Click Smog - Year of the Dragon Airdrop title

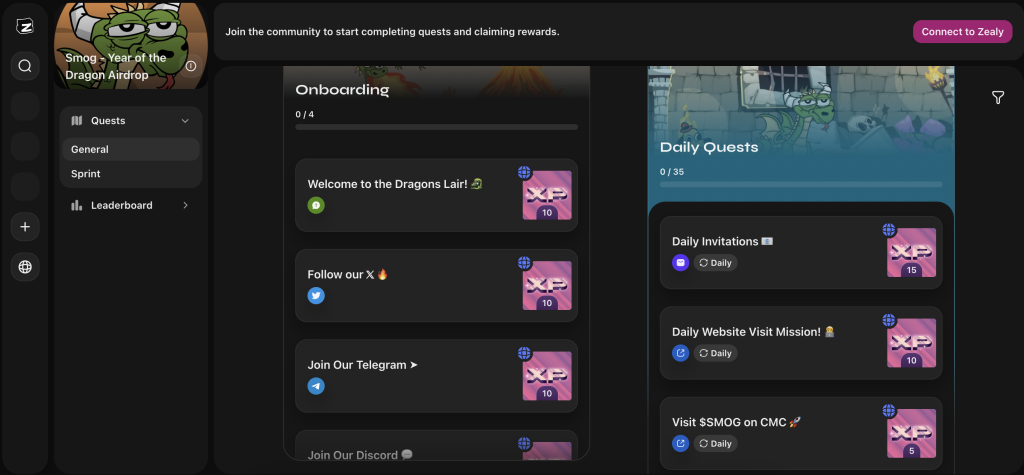pyautogui.click(x=116, y=67)
